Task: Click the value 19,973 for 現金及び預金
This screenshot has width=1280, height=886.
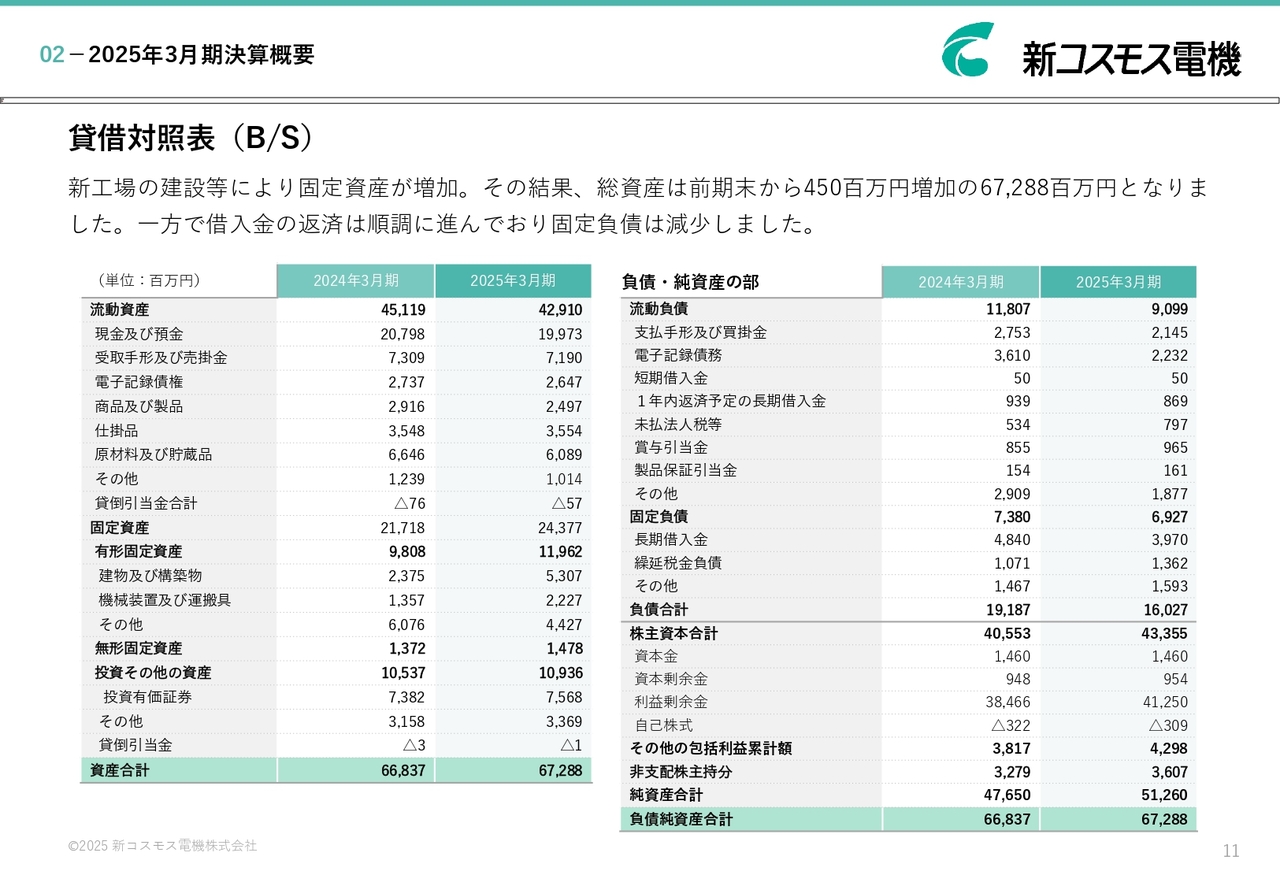Action: click(560, 334)
